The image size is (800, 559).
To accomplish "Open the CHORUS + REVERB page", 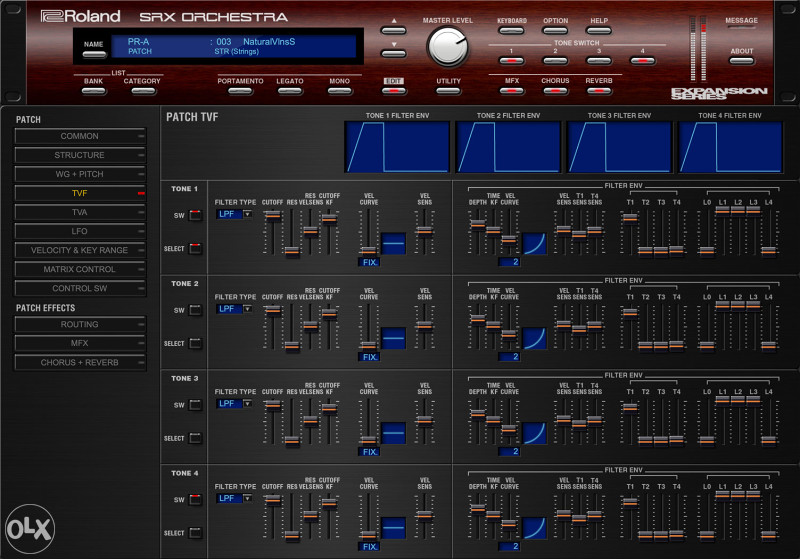I will click(x=80, y=363).
